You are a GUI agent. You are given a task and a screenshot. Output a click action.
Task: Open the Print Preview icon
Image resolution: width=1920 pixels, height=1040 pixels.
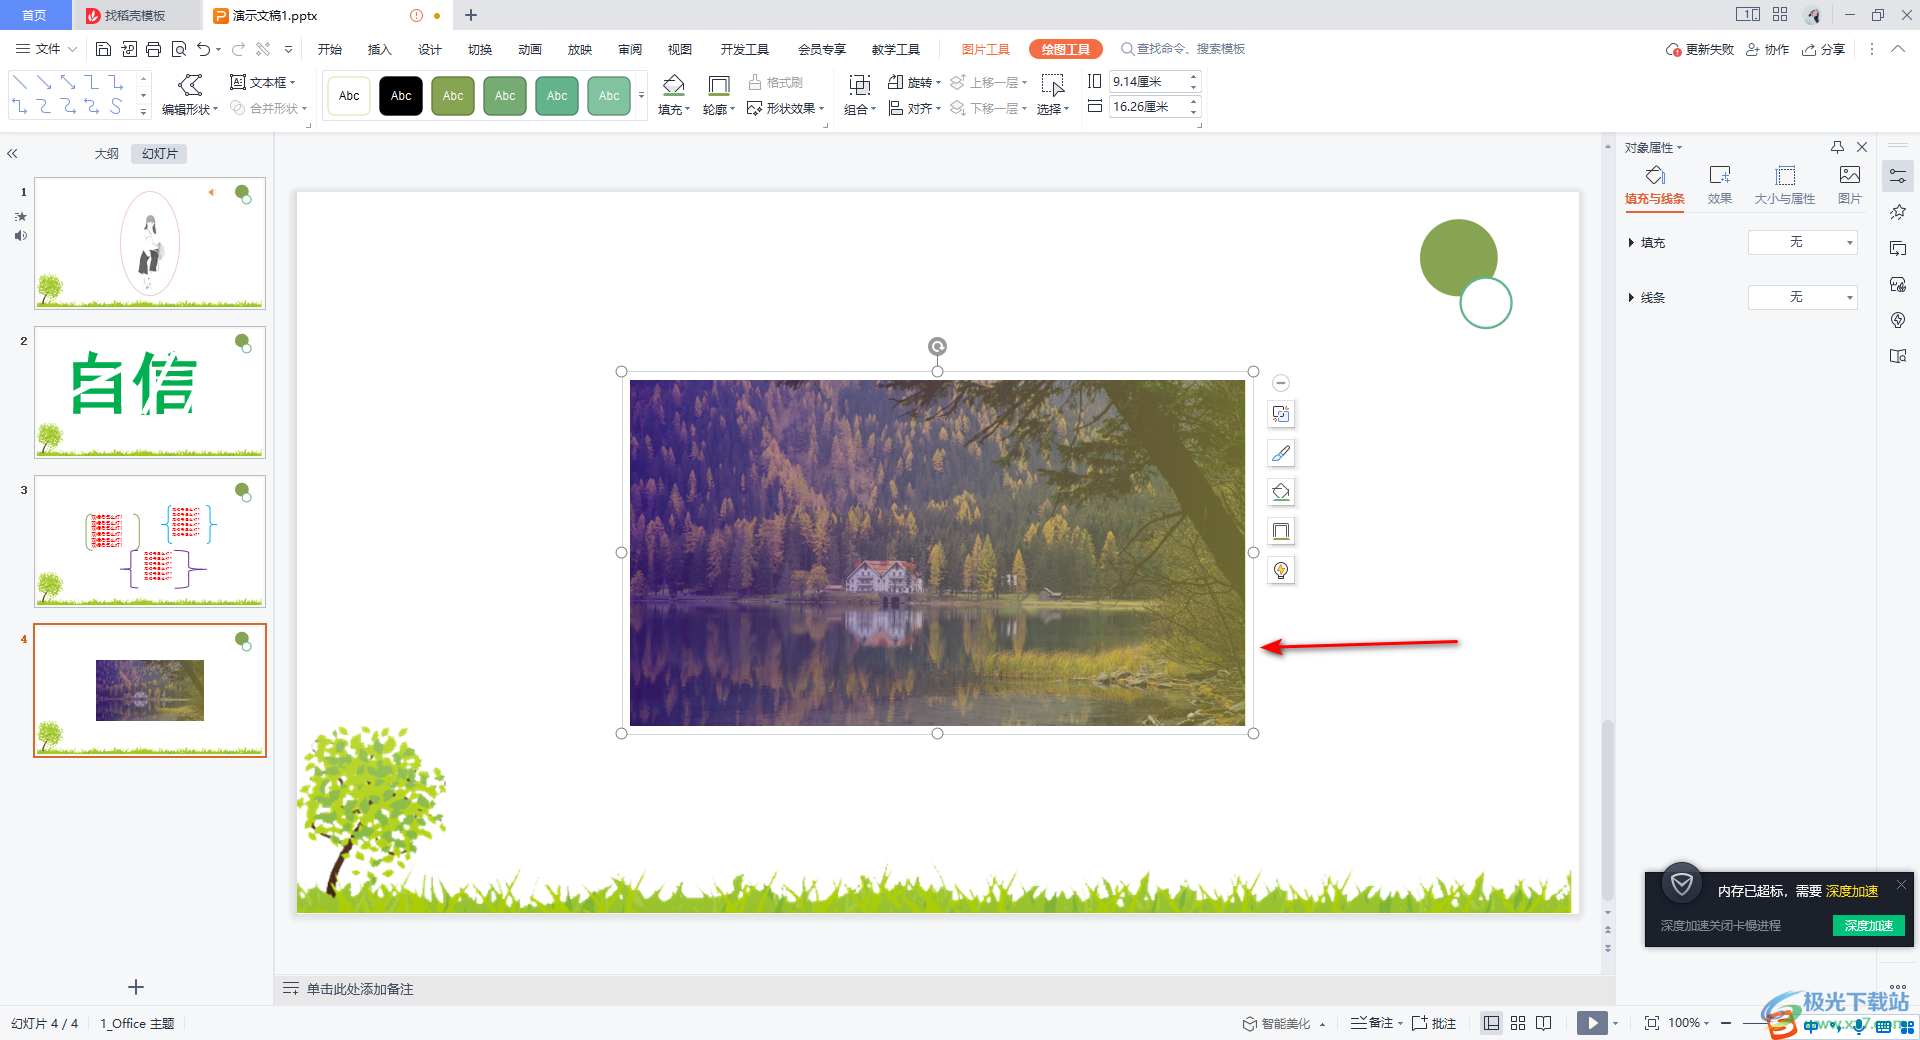[179, 49]
